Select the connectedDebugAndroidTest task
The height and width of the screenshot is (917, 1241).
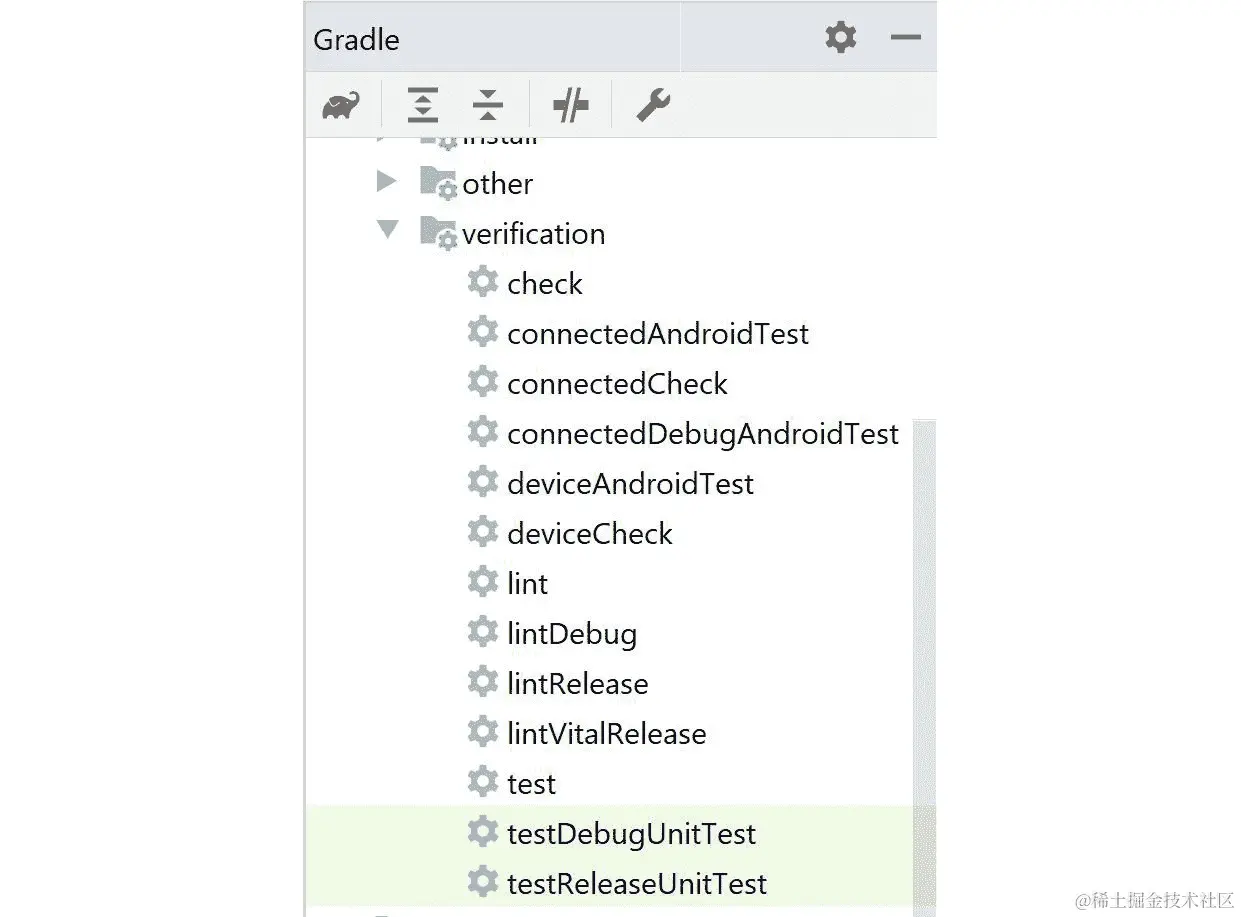703,433
